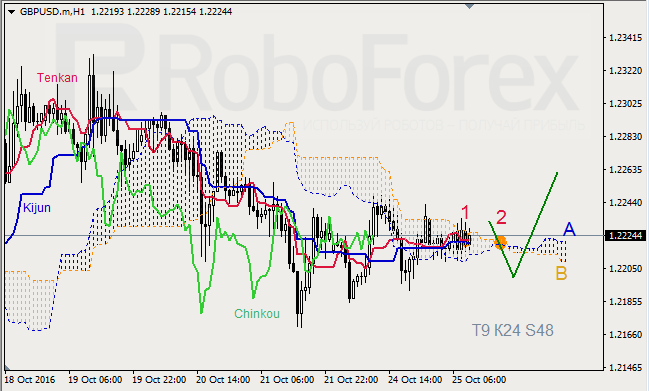Select the T9 K24 S48 text label

click(513, 330)
